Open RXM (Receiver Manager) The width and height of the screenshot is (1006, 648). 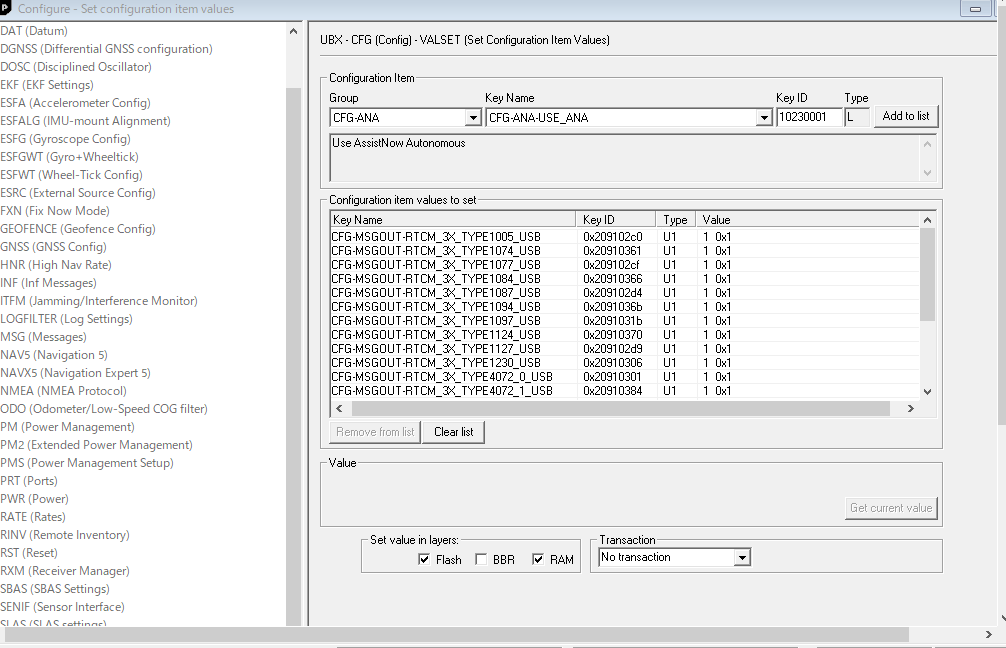65,570
